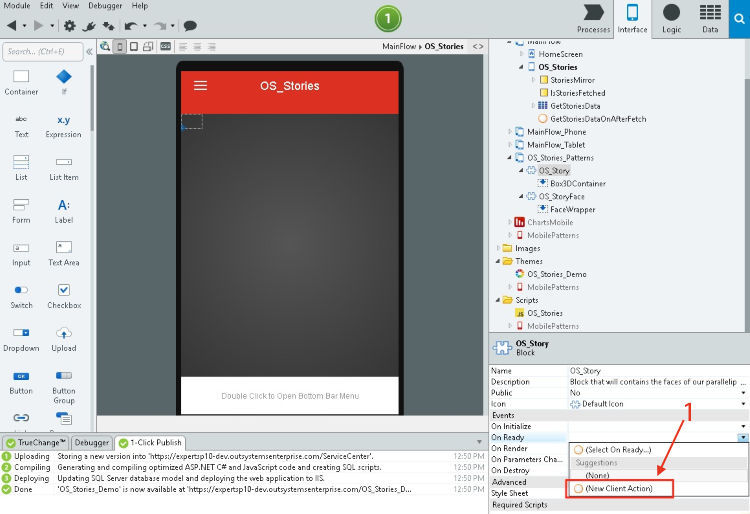The height and width of the screenshot is (514, 750).
Task: Expand the Images folder in tree
Action: (498, 248)
